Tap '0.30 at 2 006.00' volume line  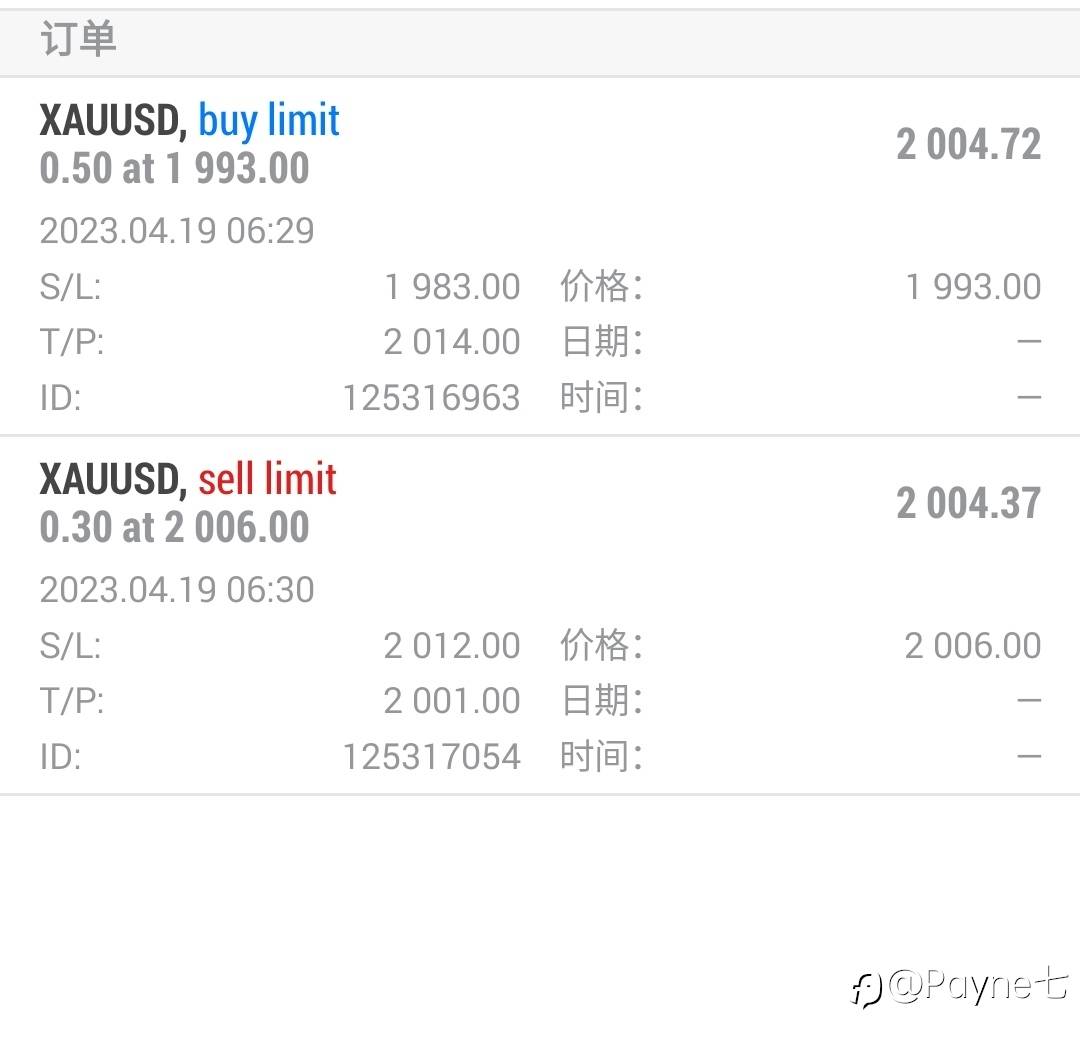(x=174, y=527)
